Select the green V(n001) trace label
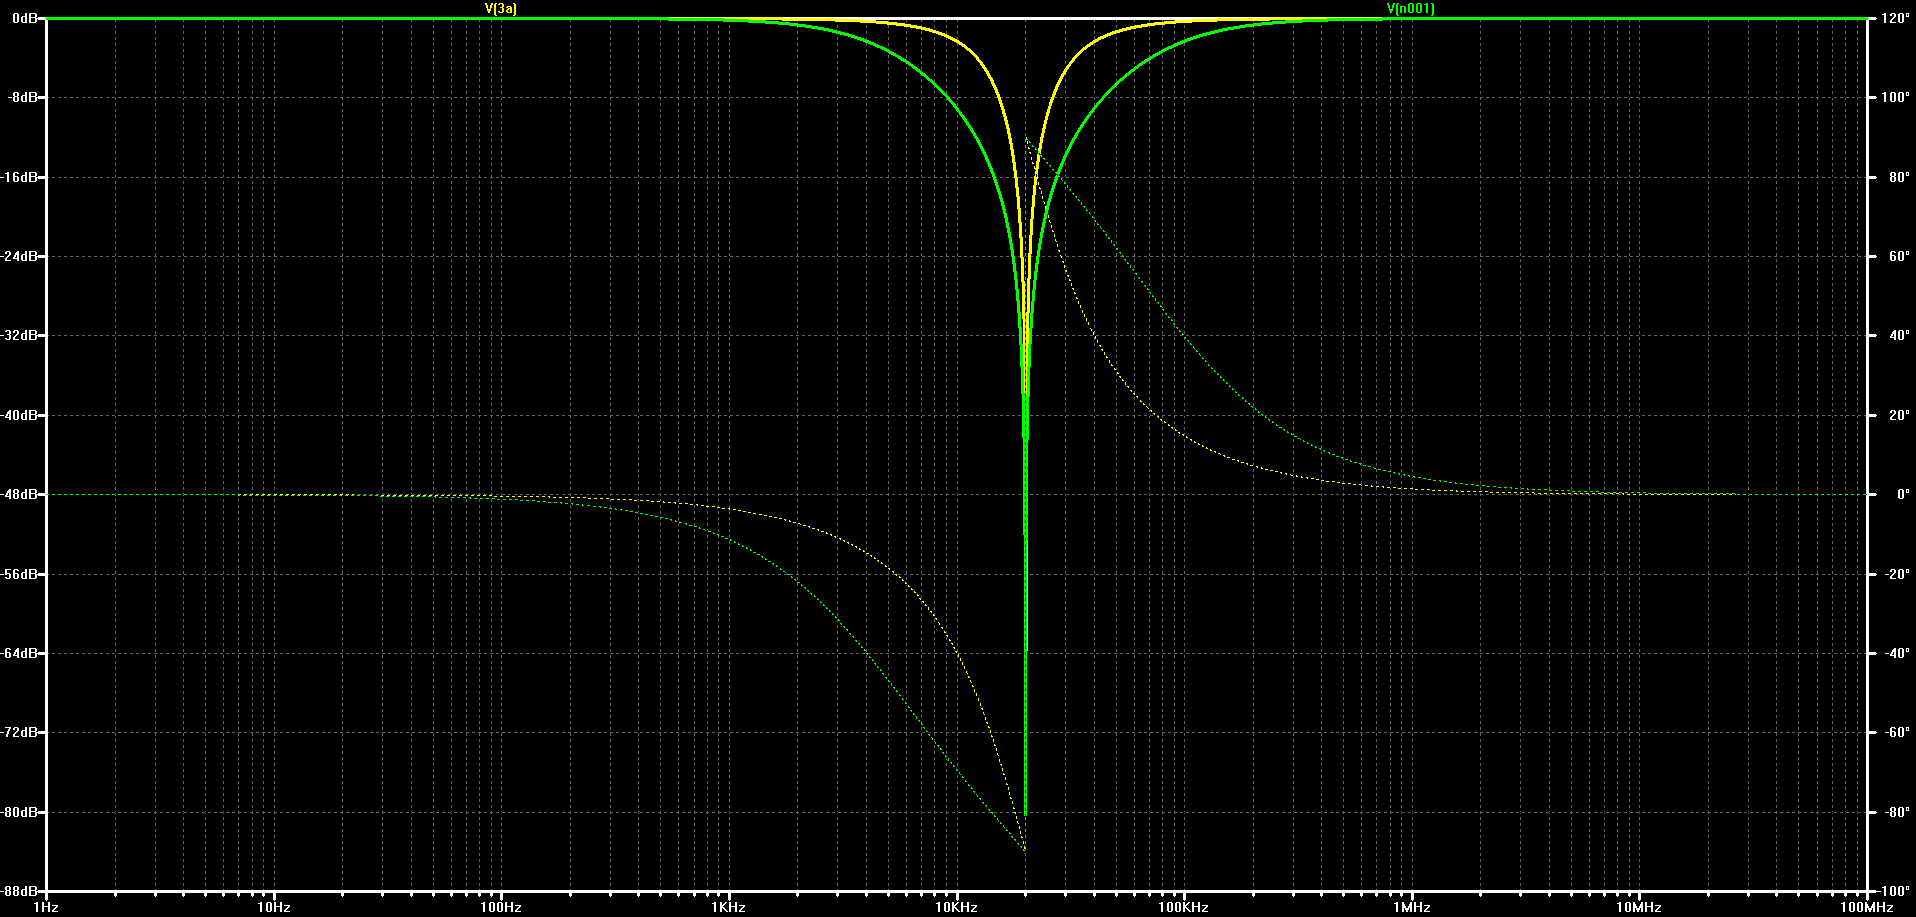 coord(1411,8)
